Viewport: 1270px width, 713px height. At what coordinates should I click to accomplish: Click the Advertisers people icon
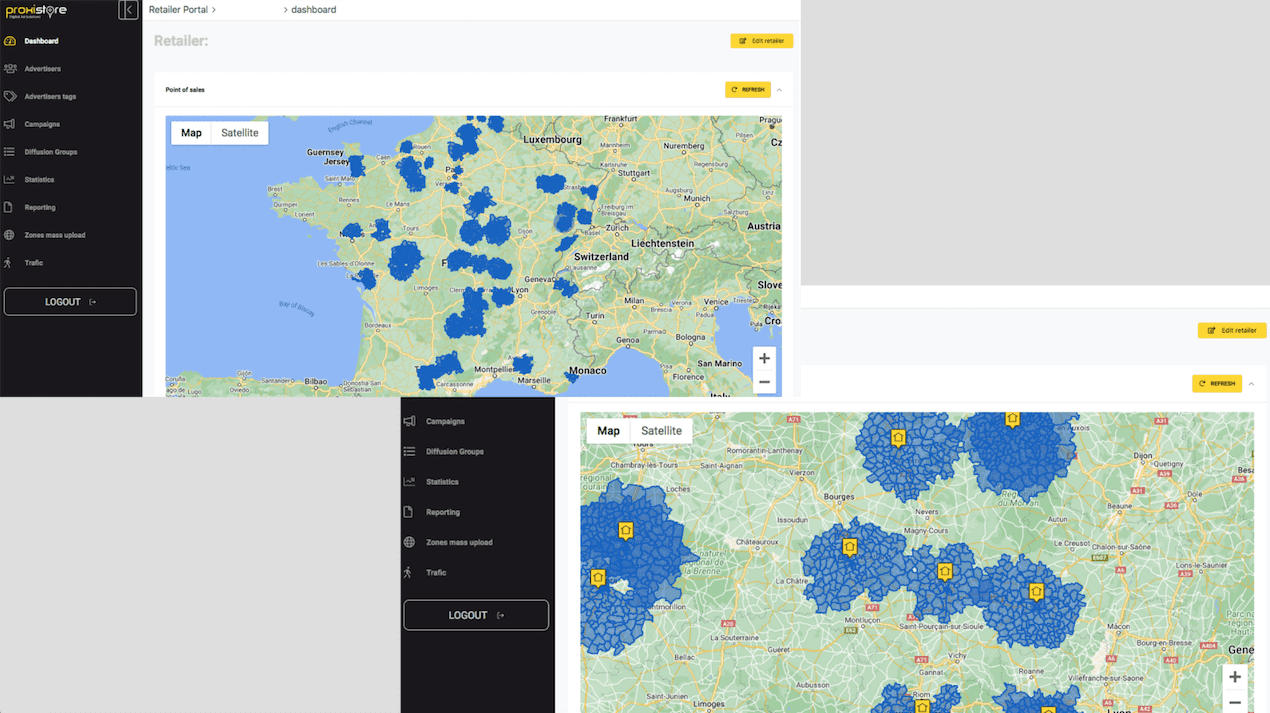10,69
